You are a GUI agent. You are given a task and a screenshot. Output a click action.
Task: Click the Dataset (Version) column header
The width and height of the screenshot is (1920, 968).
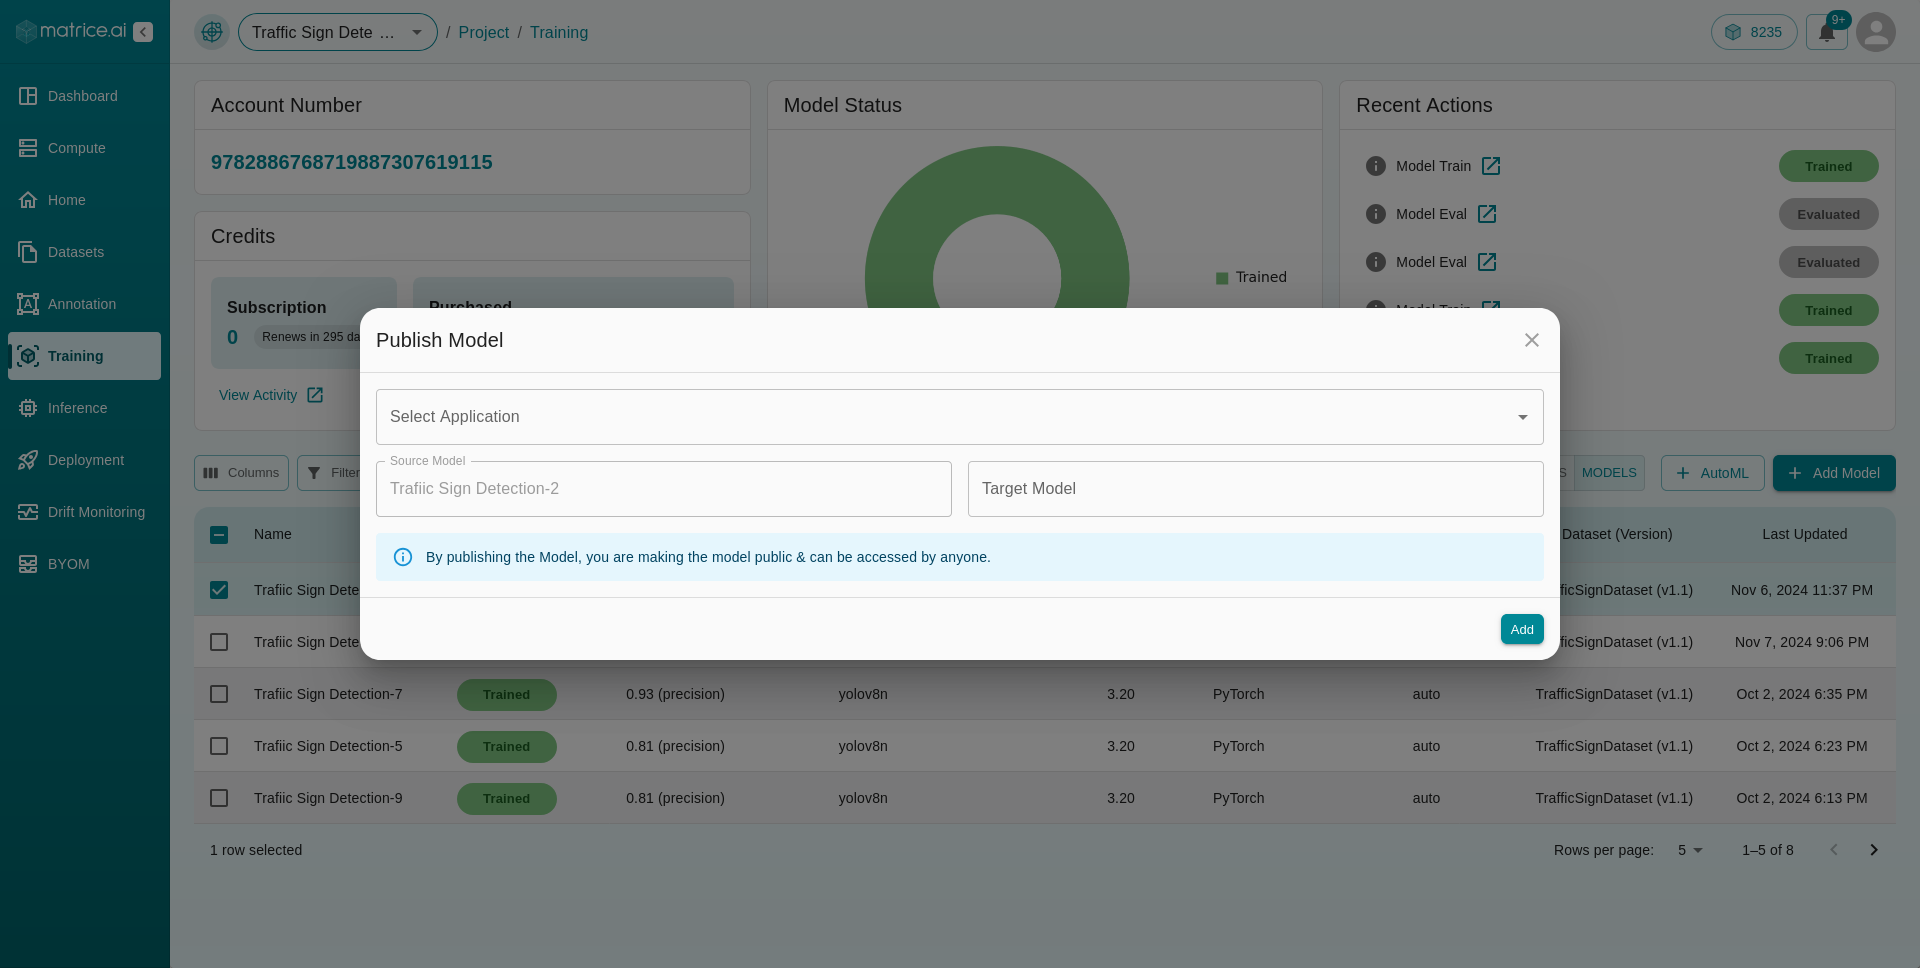[1616, 534]
